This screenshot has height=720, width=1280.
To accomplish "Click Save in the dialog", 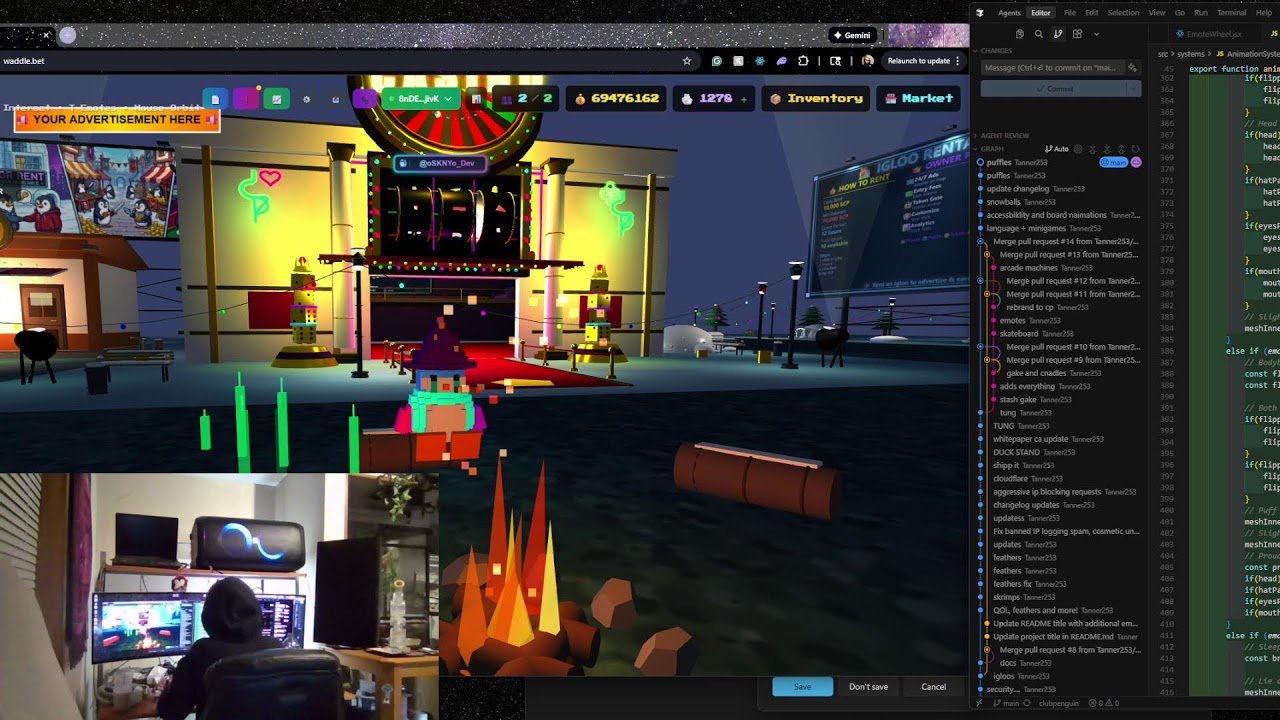I will (802, 687).
